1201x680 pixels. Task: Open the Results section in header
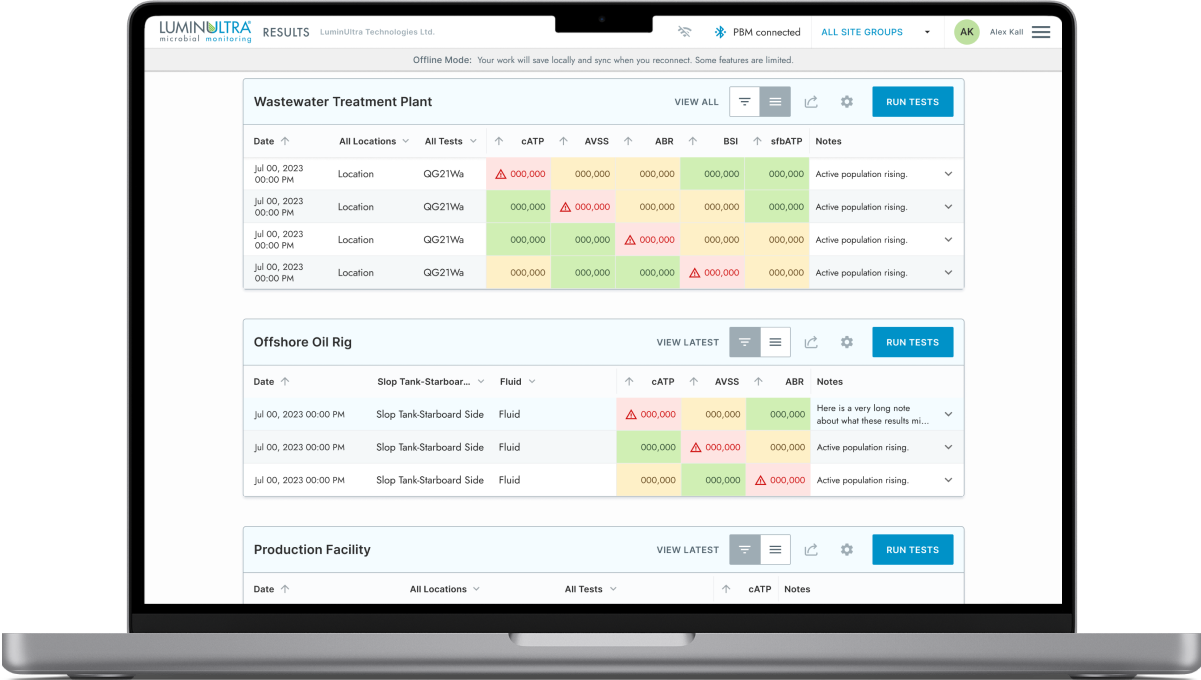point(286,32)
